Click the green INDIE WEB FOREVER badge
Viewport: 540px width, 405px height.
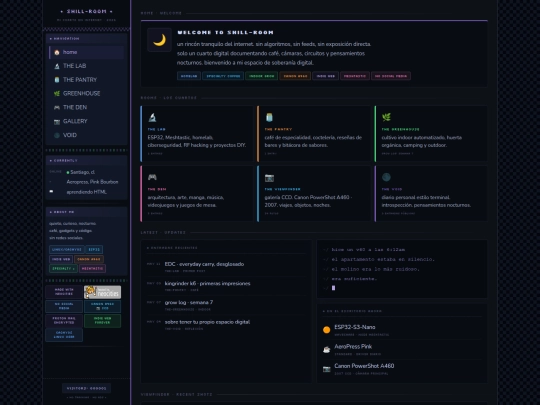(103, 321)
